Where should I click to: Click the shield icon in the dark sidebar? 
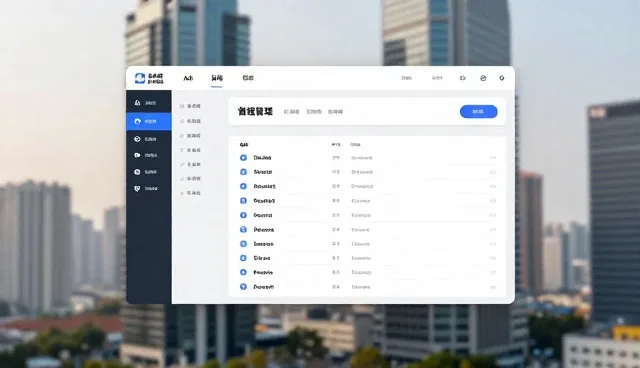click(137, 188)
